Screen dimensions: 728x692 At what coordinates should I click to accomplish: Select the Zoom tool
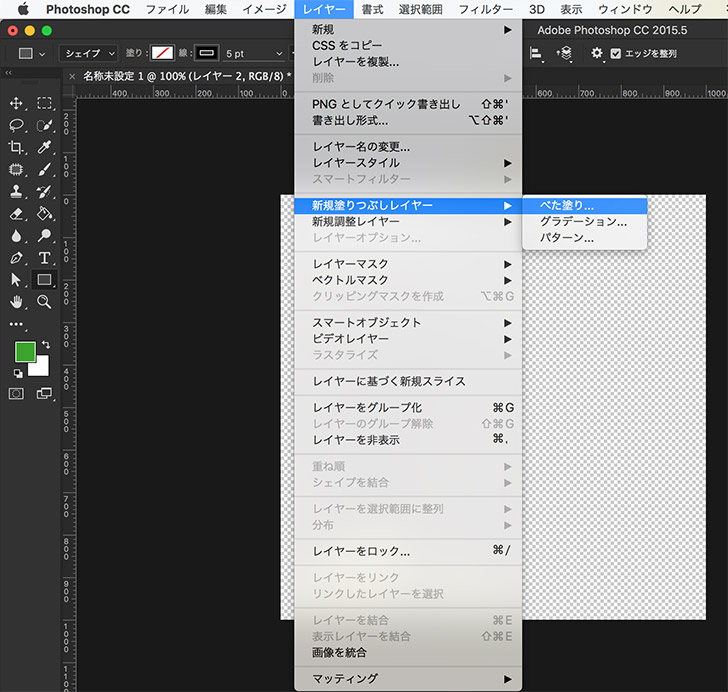[x=45, y=302]
